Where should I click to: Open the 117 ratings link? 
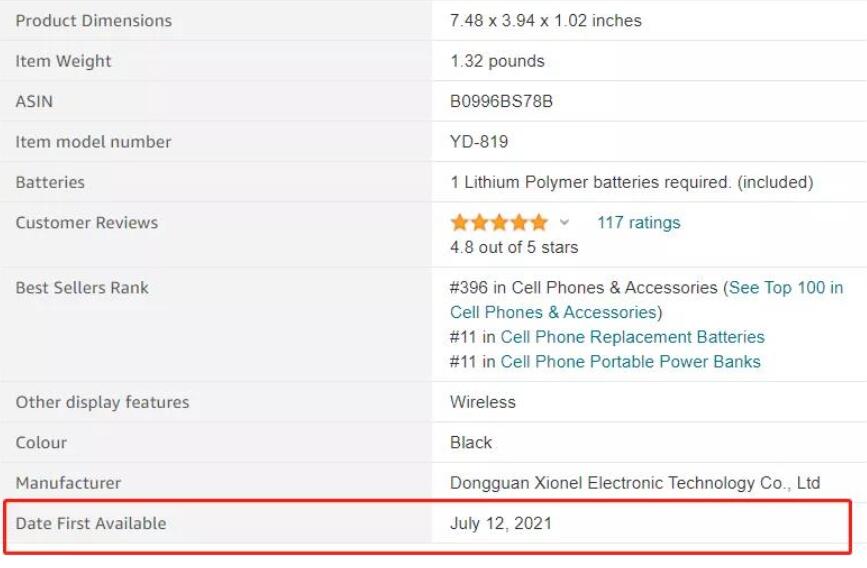638,222
